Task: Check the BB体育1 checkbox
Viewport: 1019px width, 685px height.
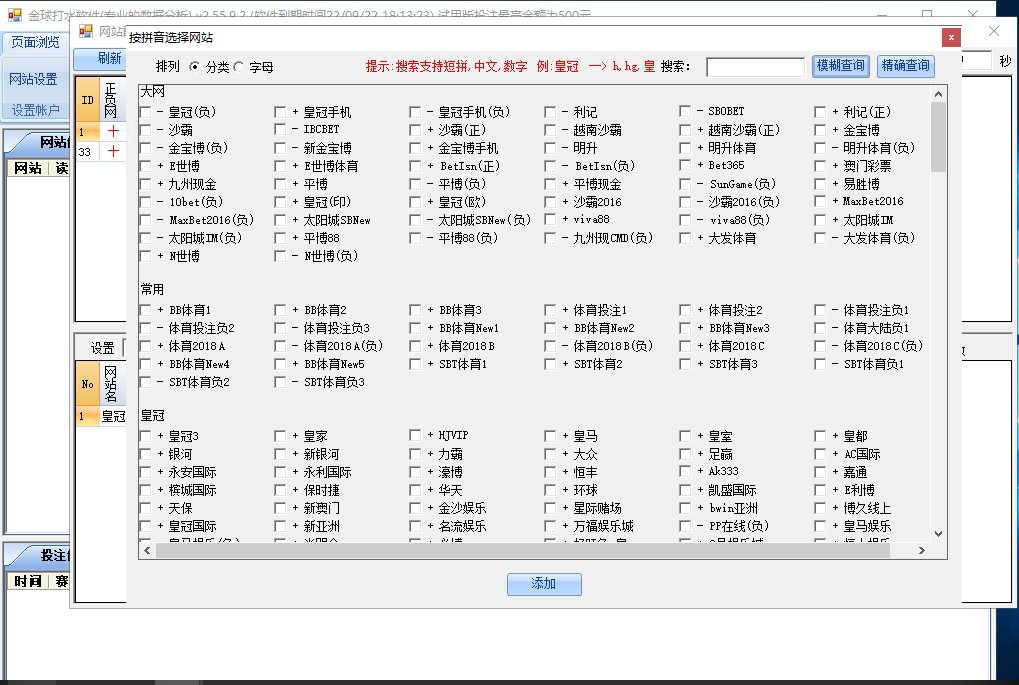Action: pos(146,311)
